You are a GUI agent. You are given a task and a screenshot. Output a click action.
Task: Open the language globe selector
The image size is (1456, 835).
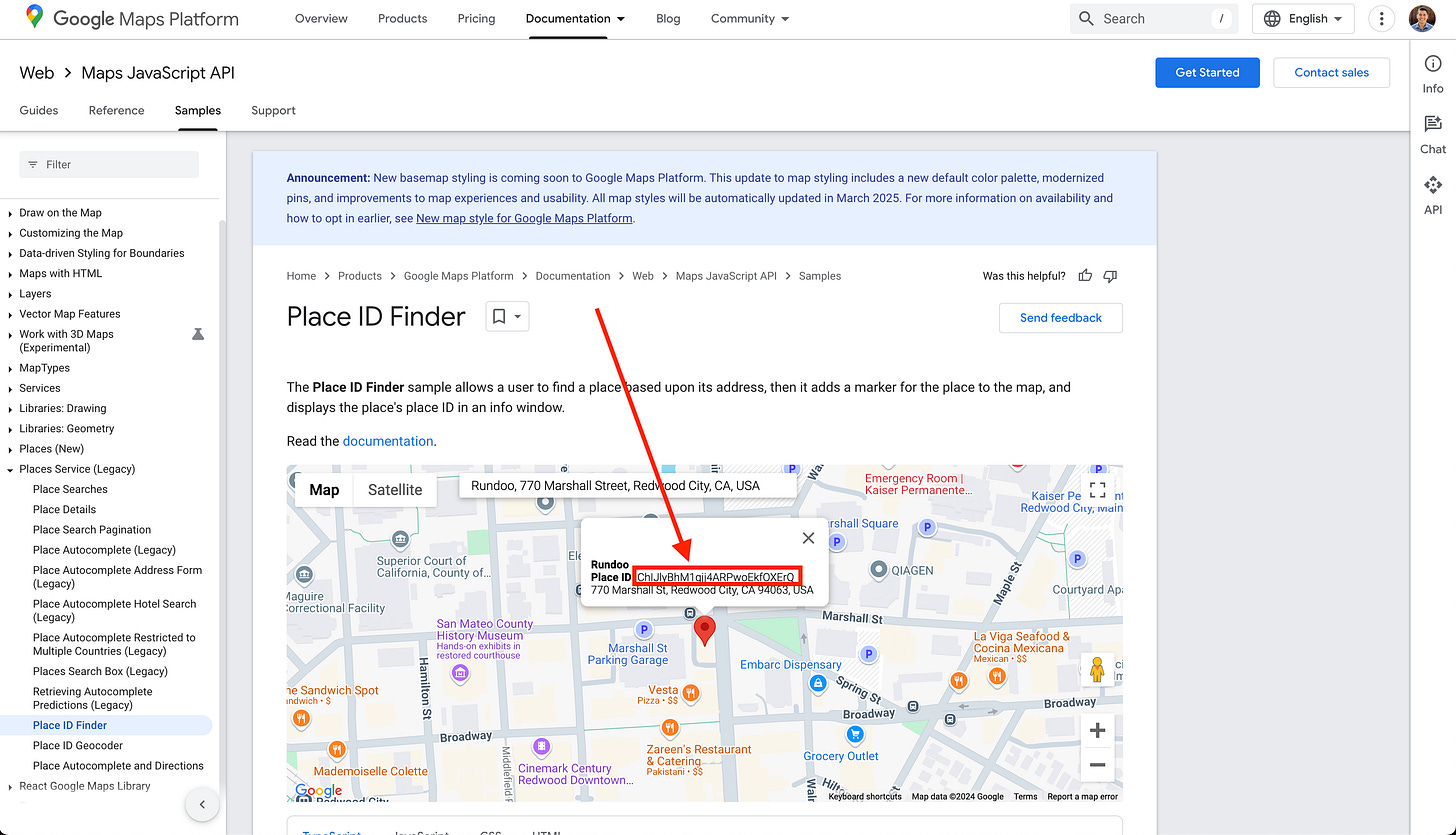pos(1303,18)
